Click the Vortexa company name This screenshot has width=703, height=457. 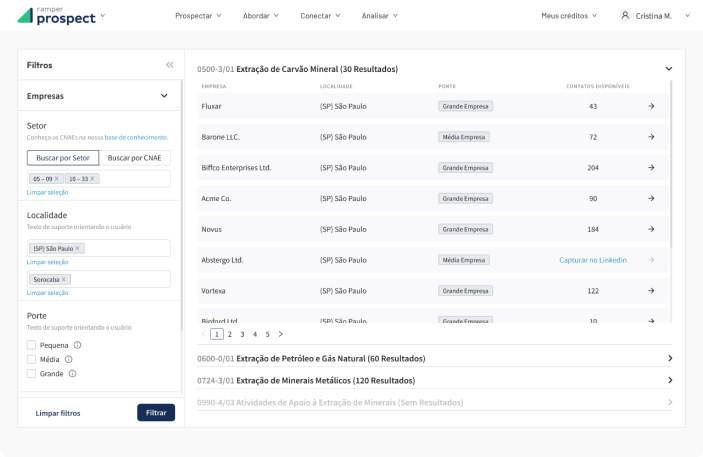213,291
